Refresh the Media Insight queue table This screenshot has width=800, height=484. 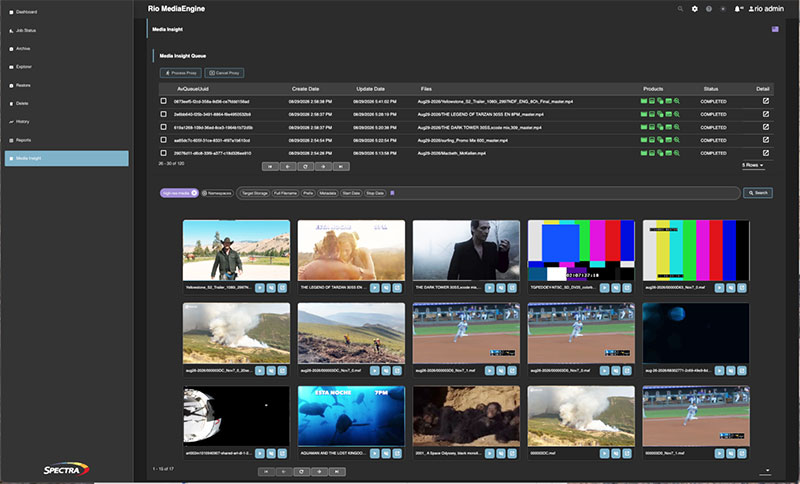click(306, 166)
